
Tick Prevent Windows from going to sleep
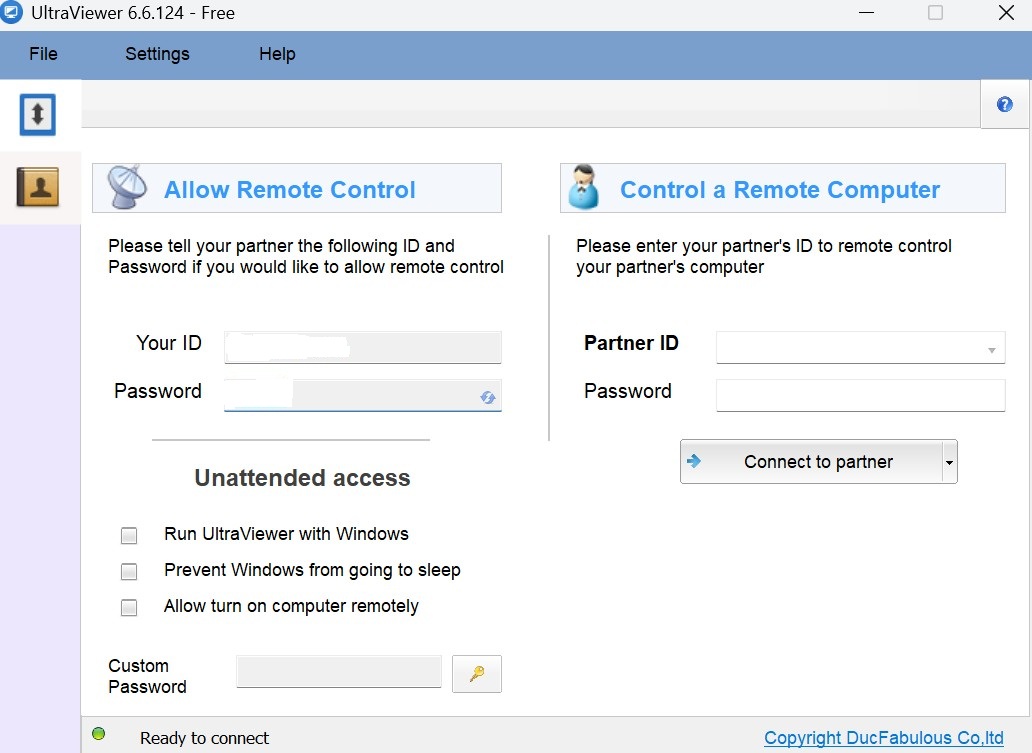coord(129,572)
